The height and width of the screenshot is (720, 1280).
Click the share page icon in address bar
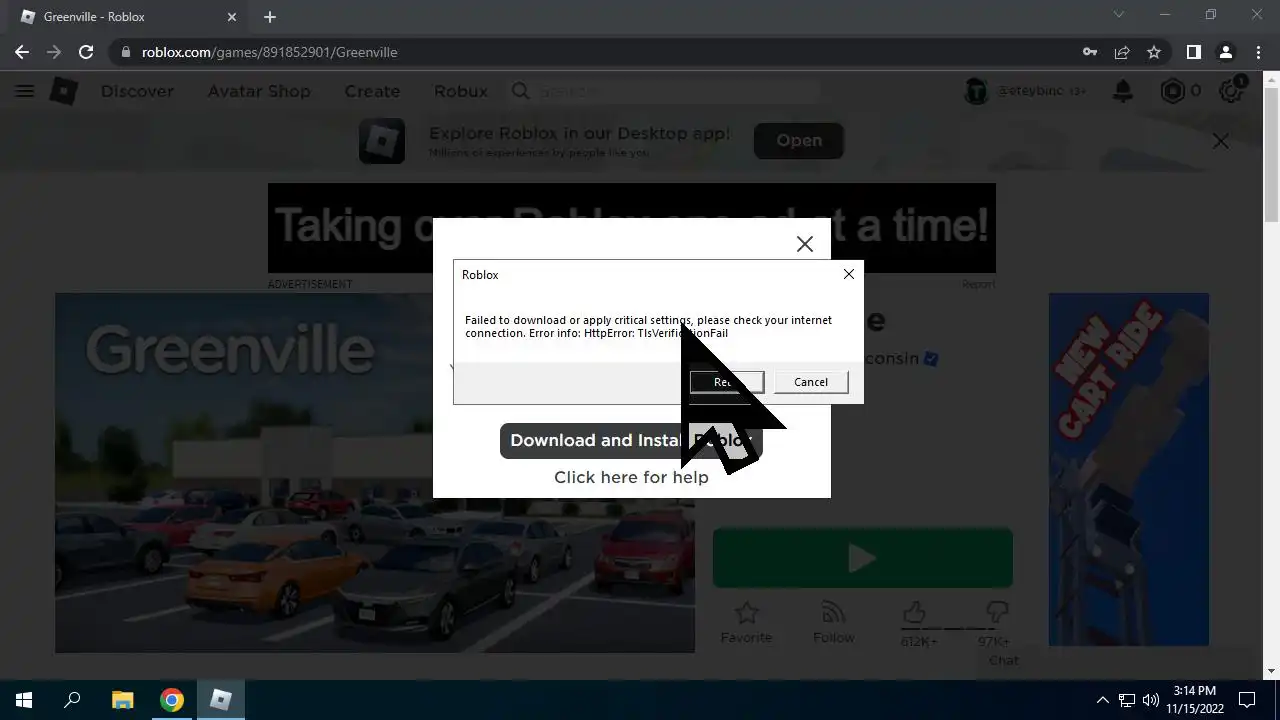pos(1122,52)
